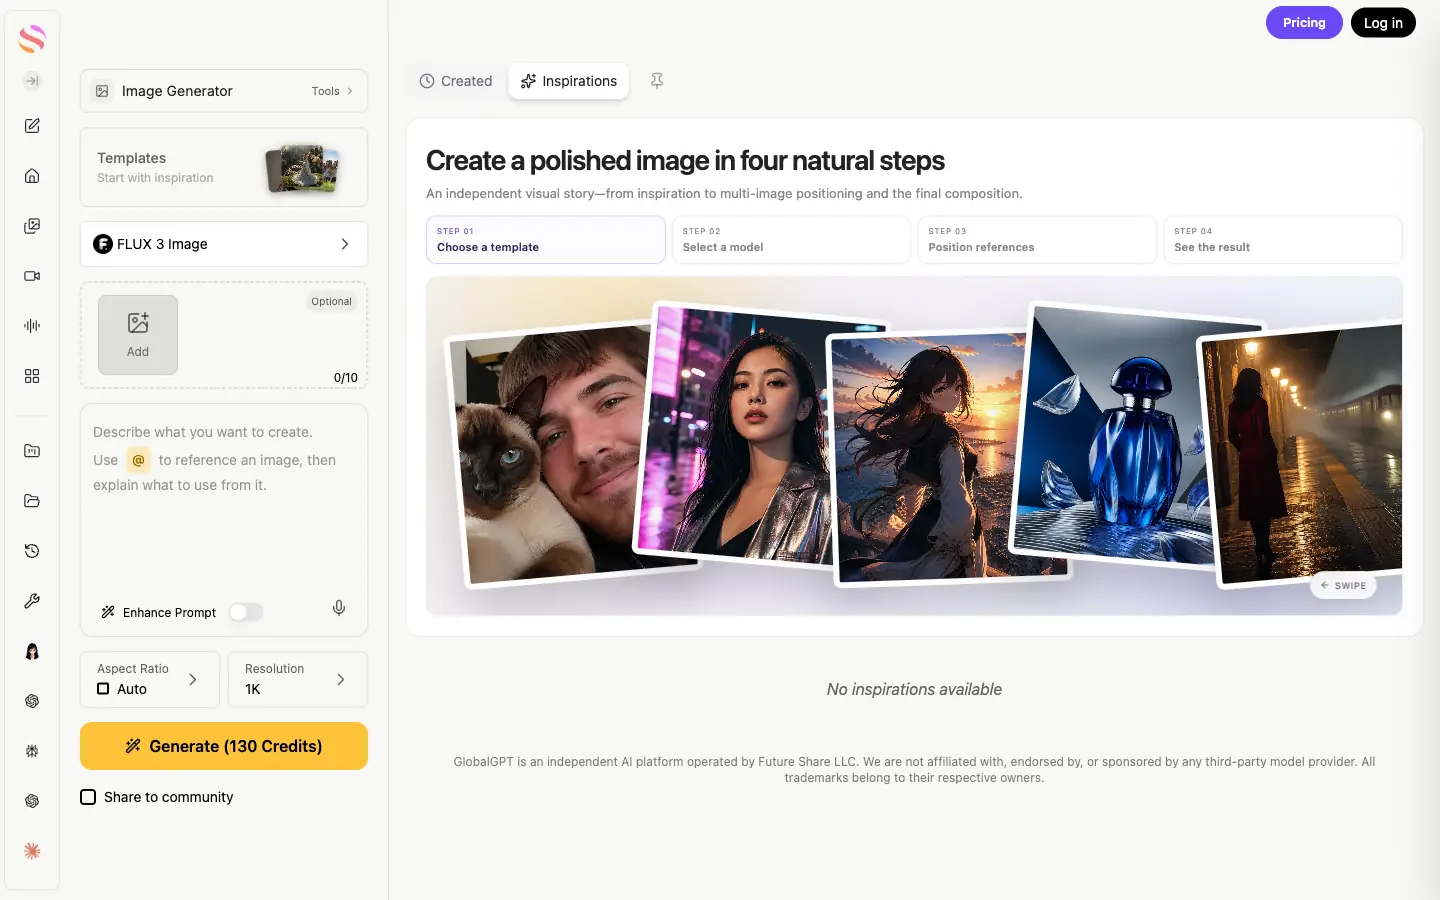Start a new chat via the pencil icon
This screenshot has height=900, width=1440.
point(32,126)
